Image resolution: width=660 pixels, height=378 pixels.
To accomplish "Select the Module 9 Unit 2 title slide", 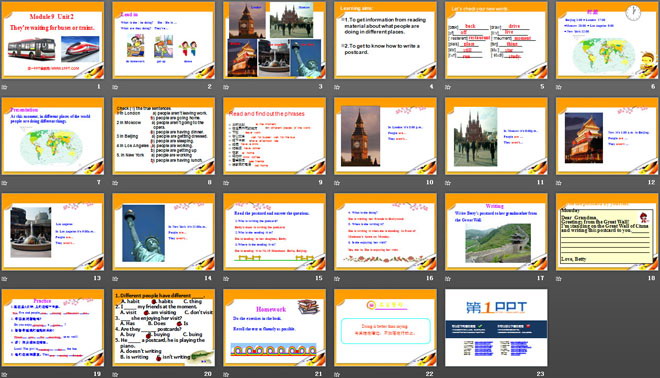I will [x=53, y=40].
